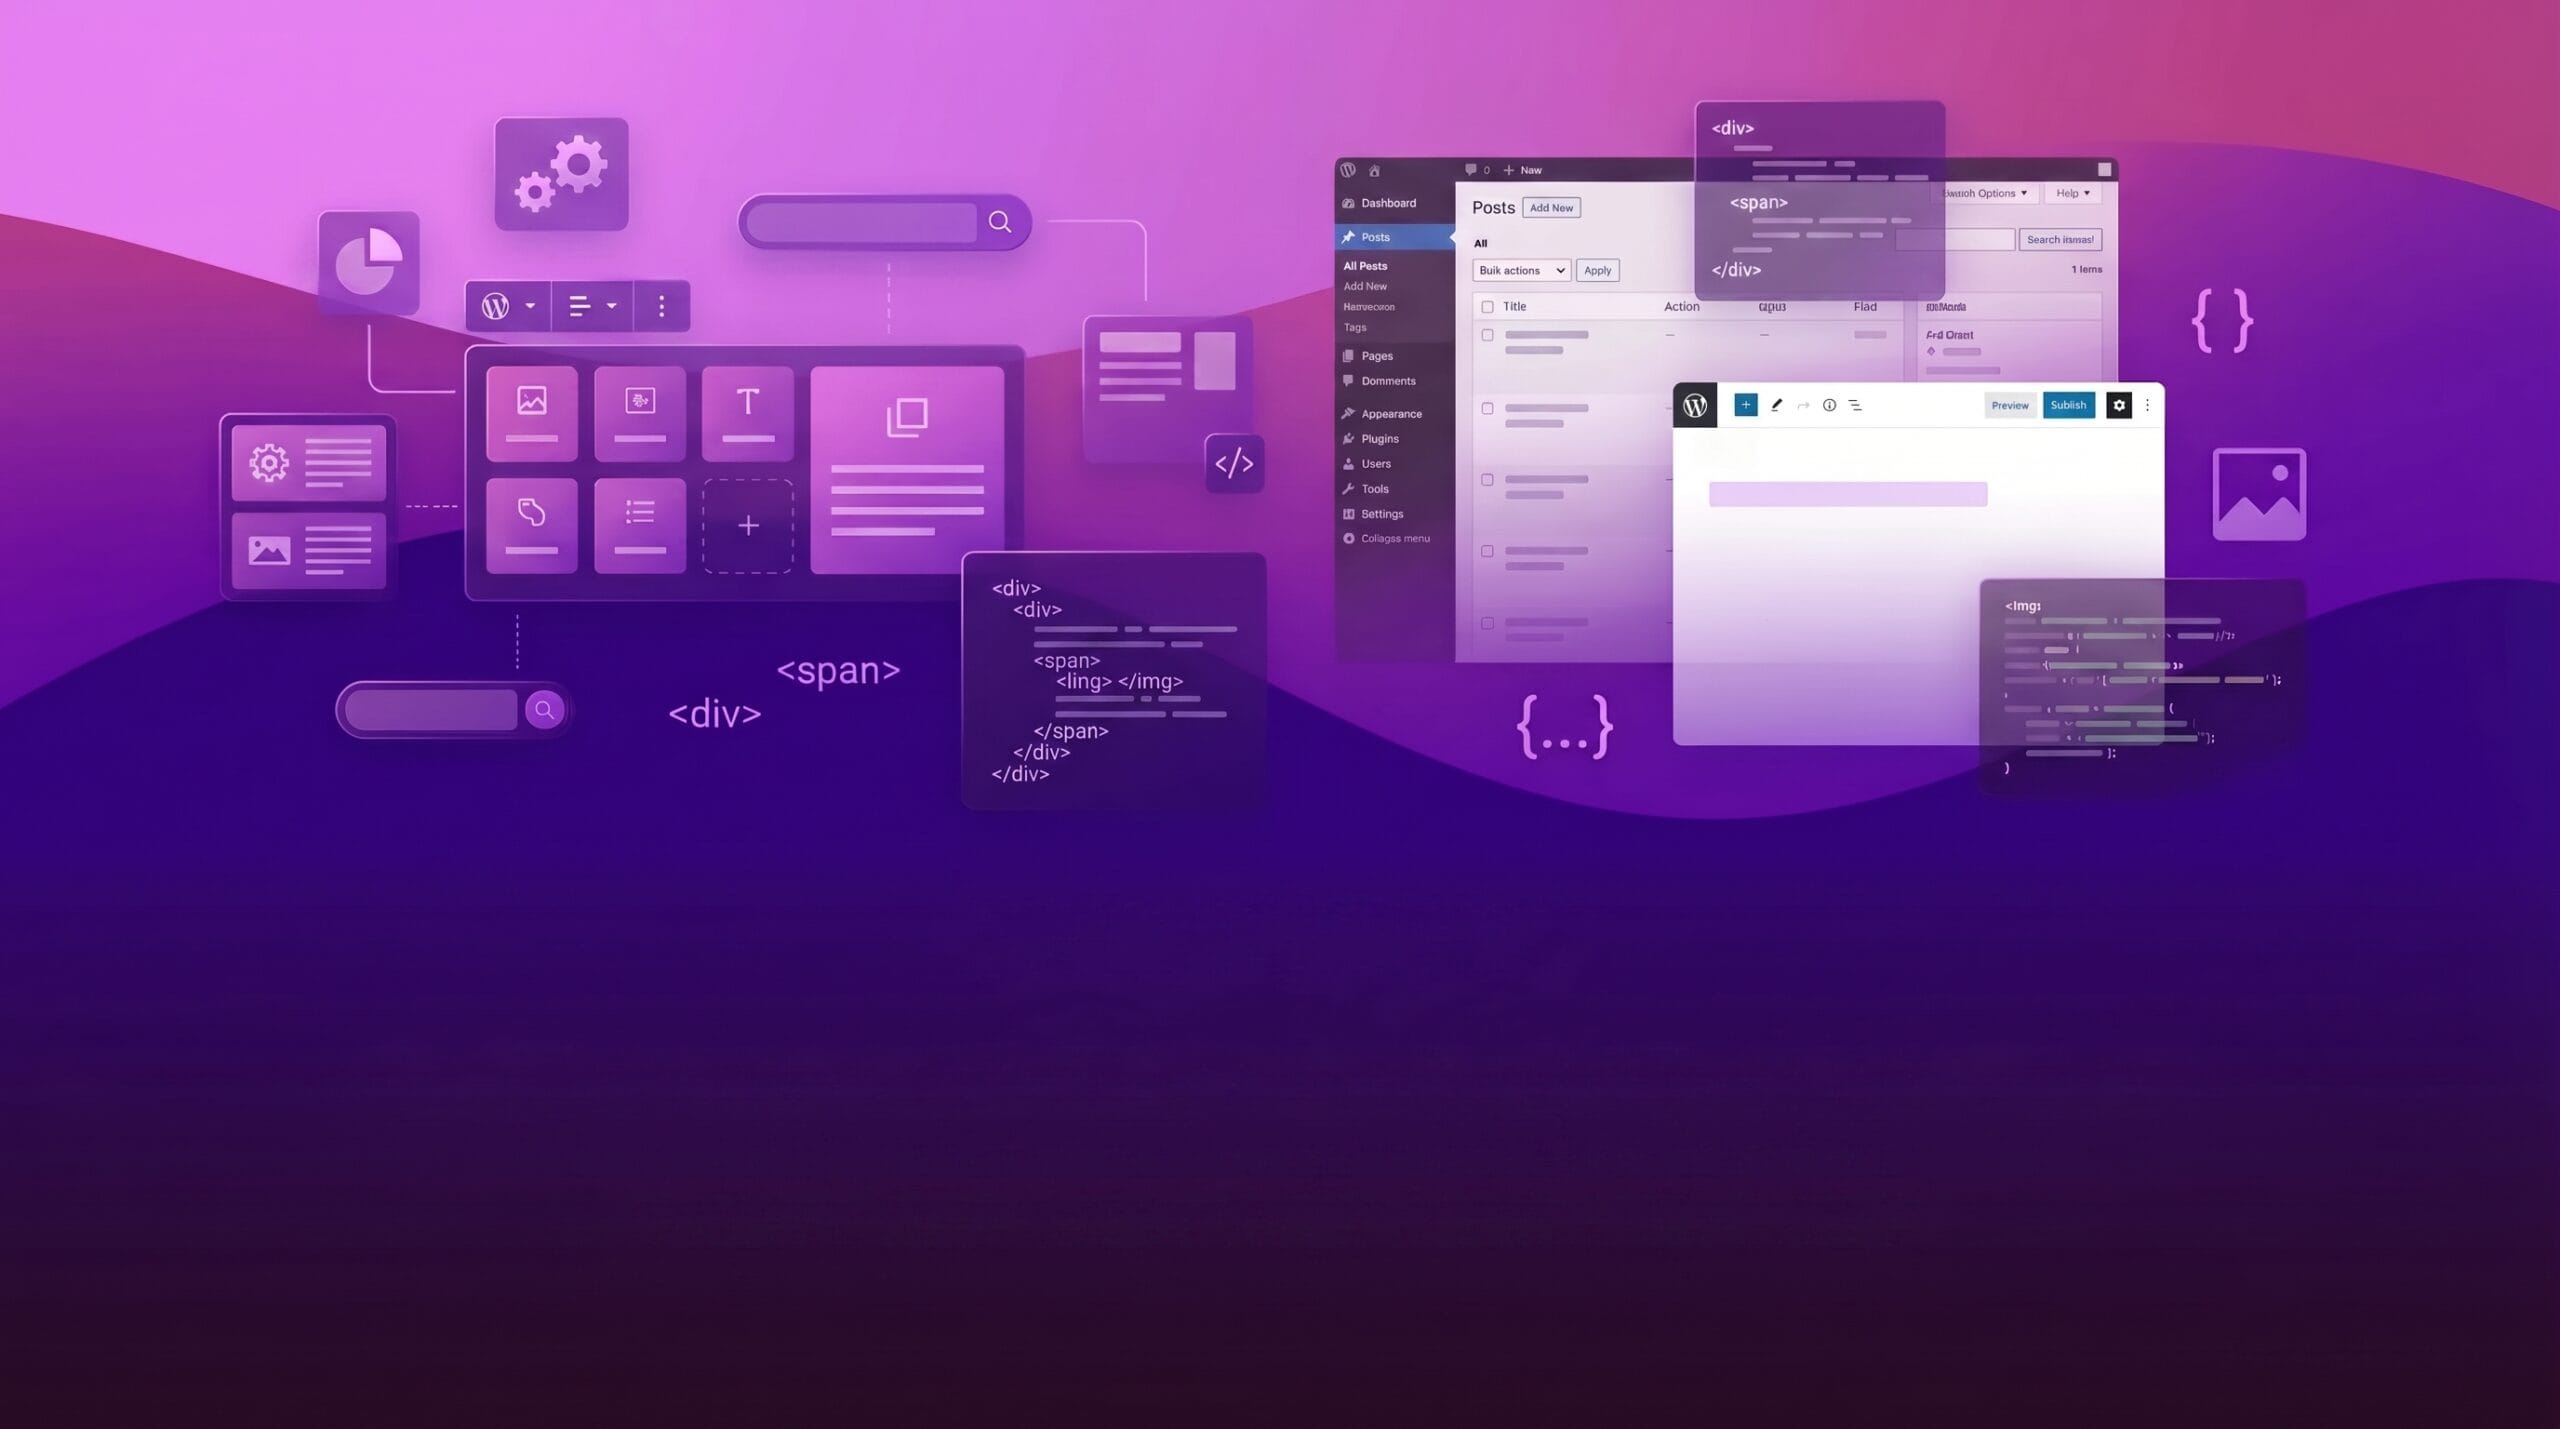Click the redo arrow in the editor toolbar

tap(1803, 405)
